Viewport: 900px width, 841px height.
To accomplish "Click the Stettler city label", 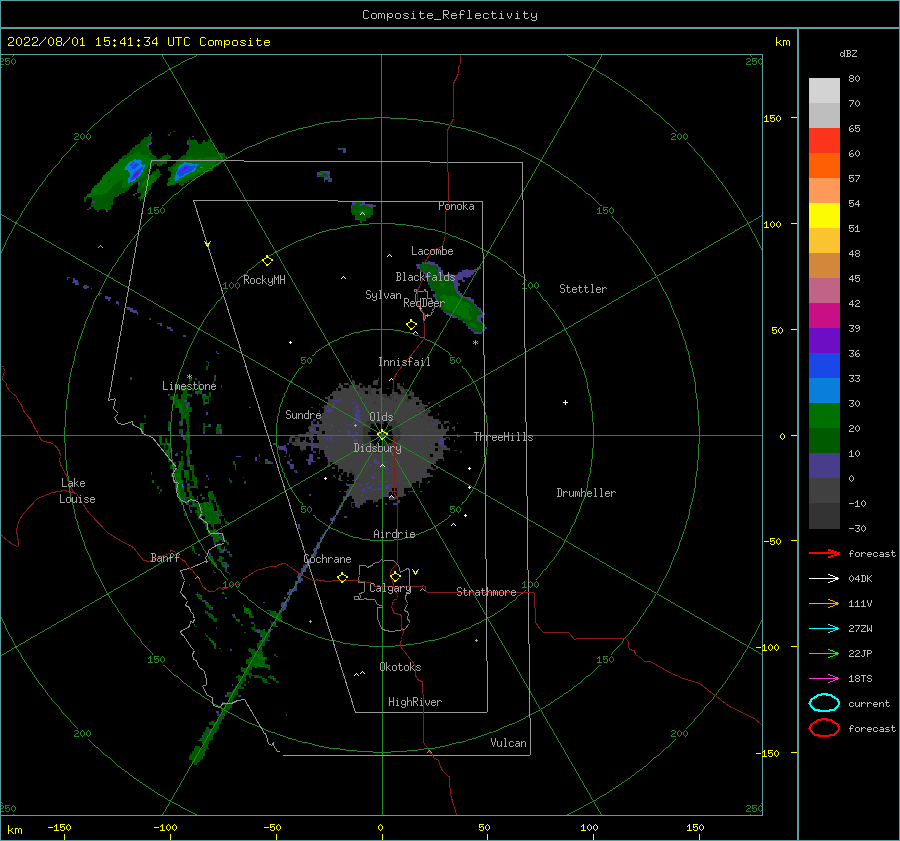I will [x=583, y=289].
